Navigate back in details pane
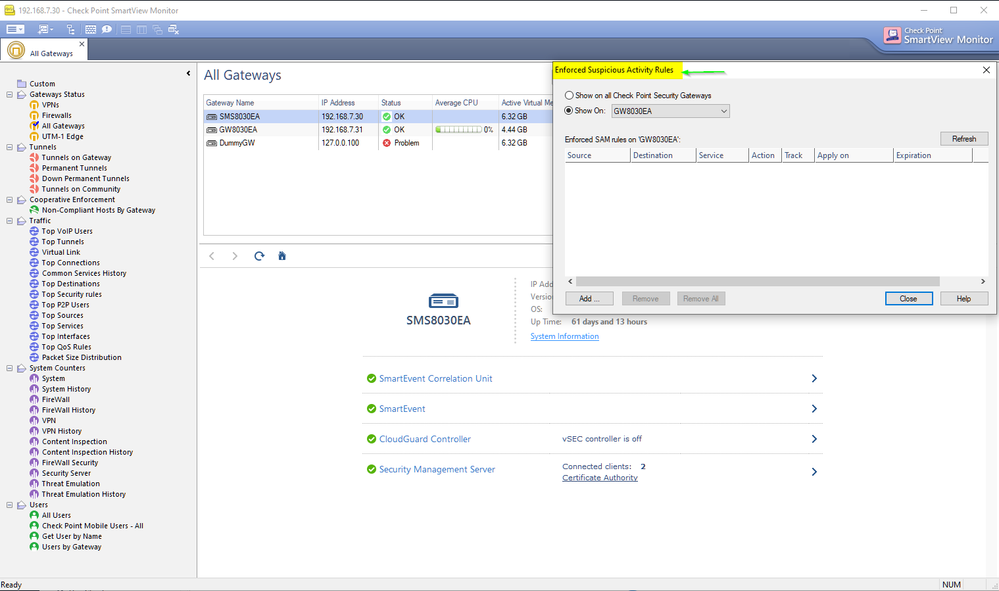The height and width of the screenshot is (591, 999). pos(212,256)
